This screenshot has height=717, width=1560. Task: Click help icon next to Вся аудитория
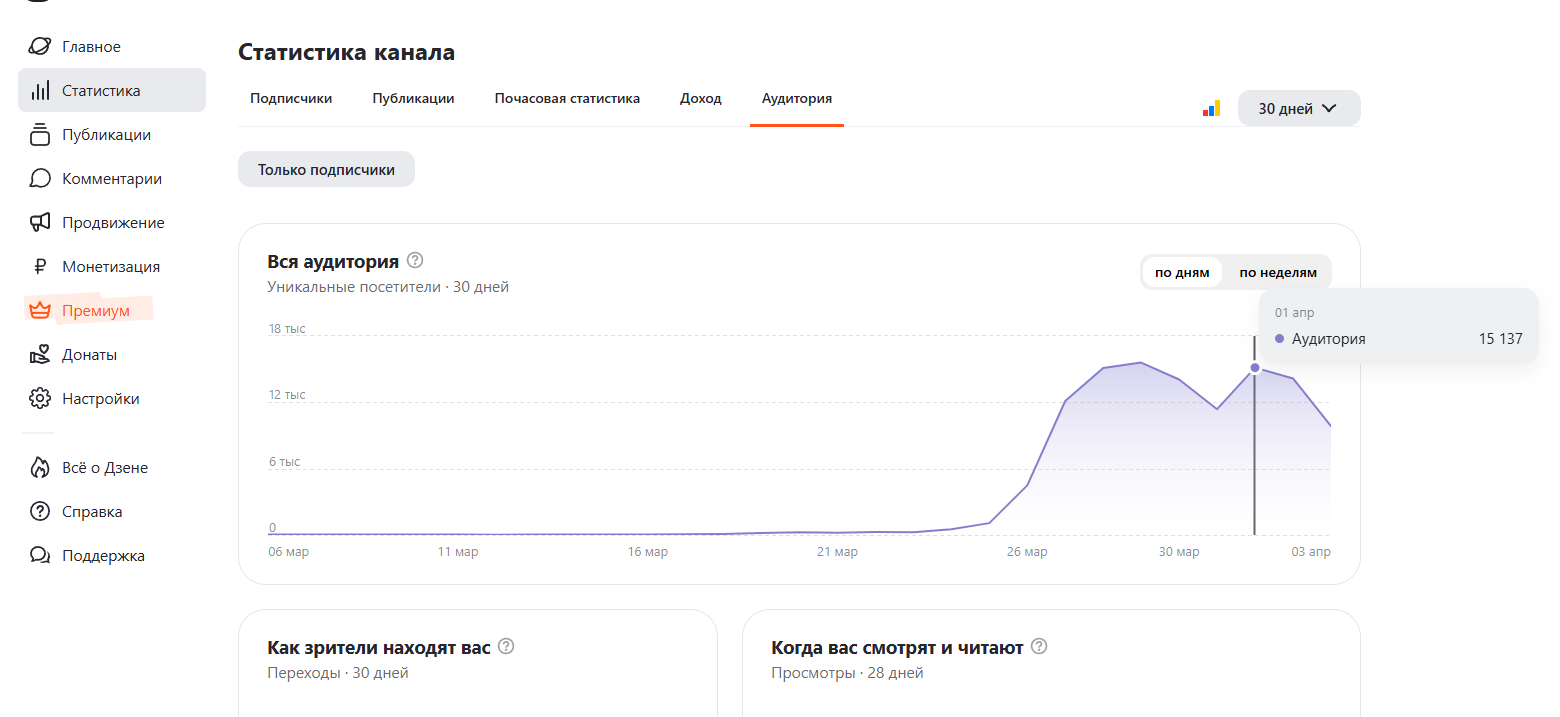tap(415, 261)
